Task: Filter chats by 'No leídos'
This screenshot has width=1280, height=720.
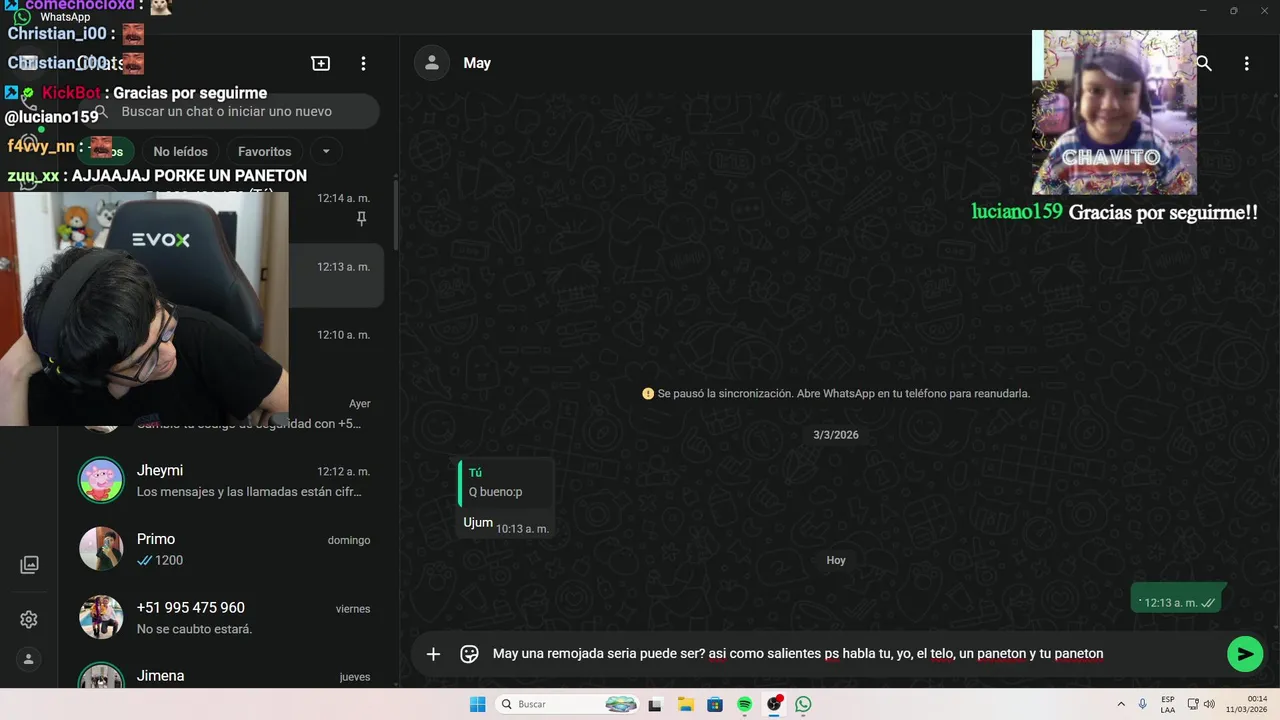Action: tap(181, 152)
